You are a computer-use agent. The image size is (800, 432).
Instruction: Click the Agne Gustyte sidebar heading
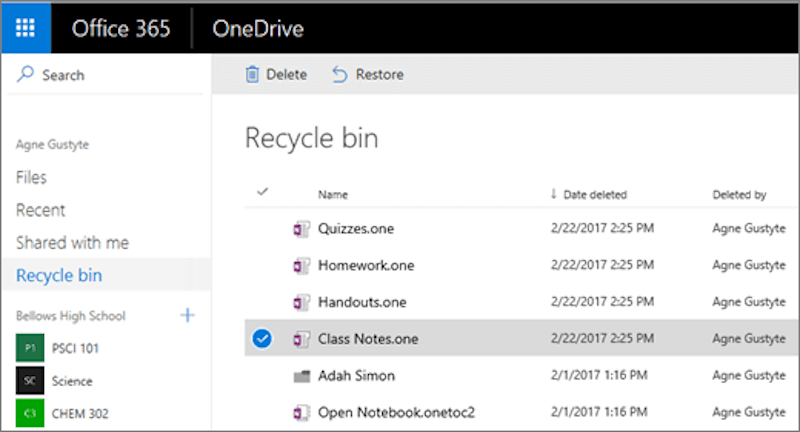[x=52, y=144]
